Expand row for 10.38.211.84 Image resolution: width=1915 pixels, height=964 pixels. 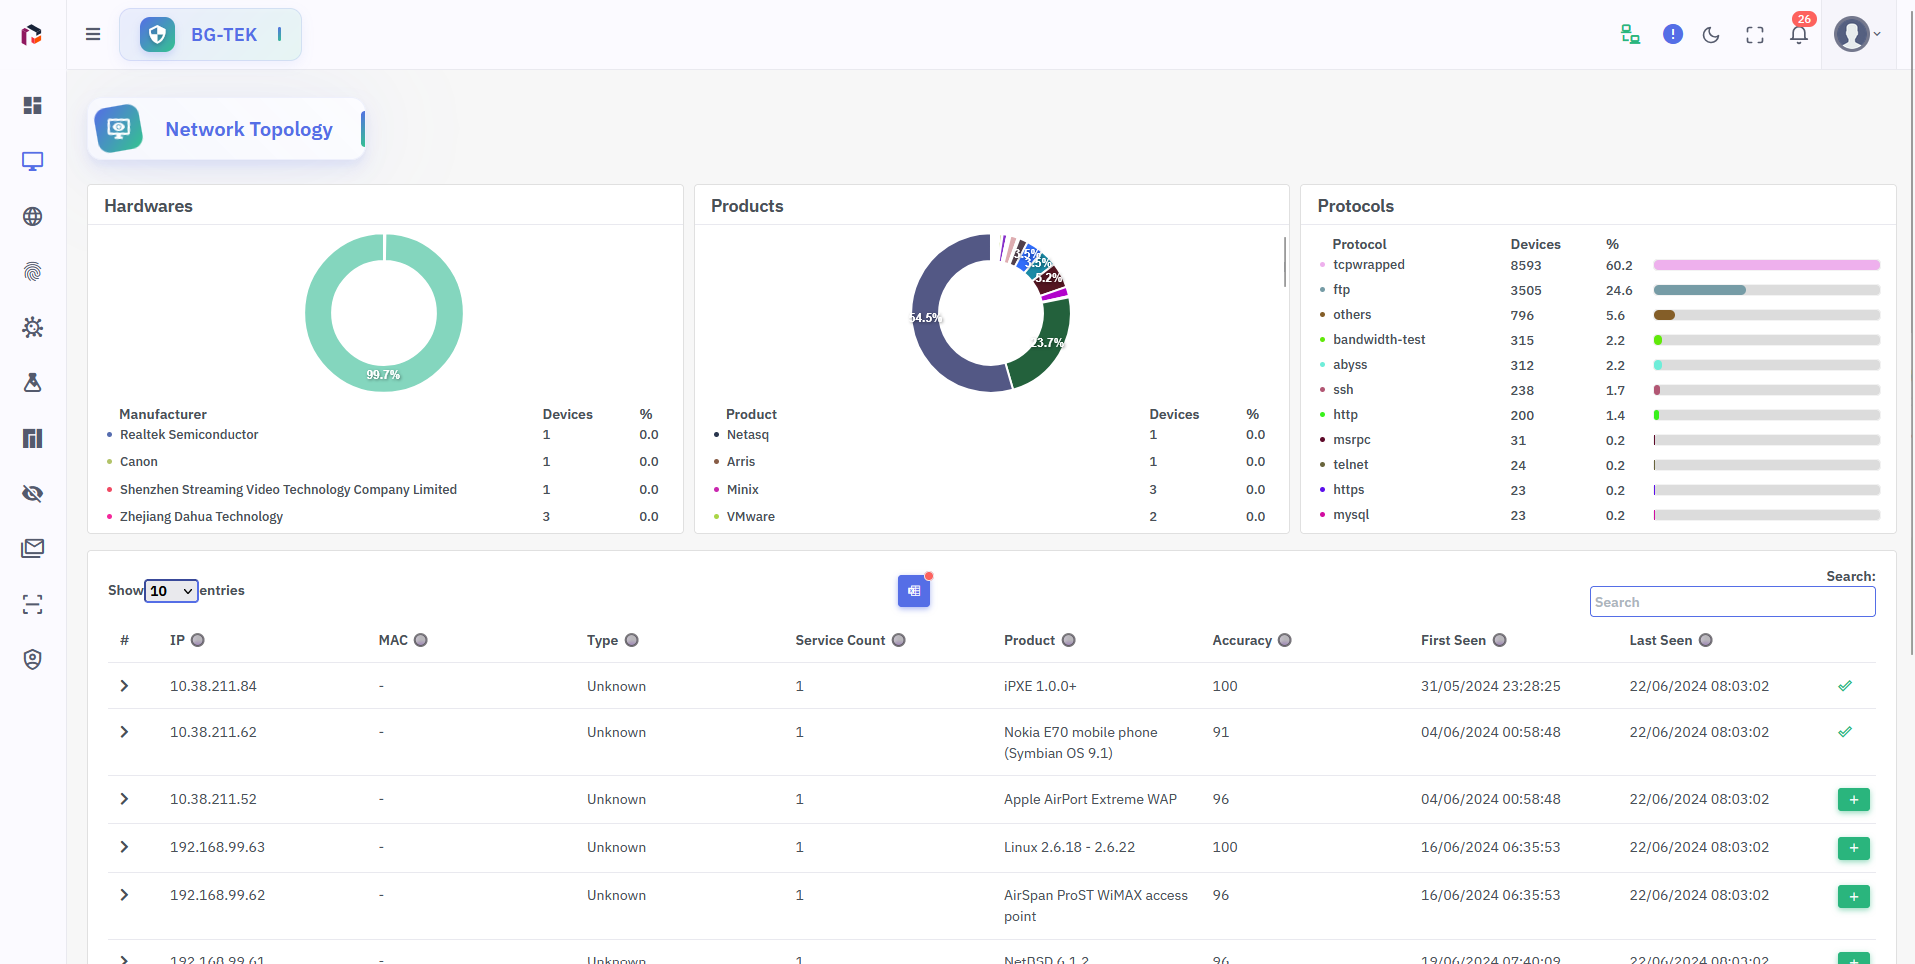click(x=124, y=686)
